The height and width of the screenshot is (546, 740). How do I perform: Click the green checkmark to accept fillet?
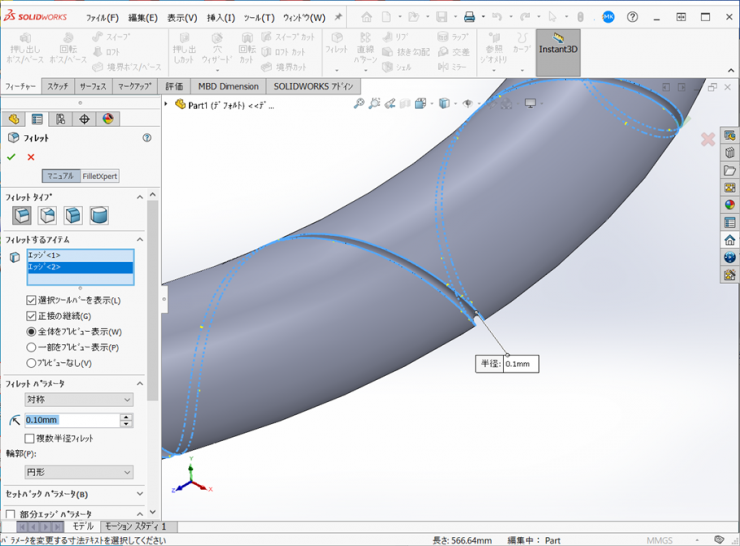tap(11, 157)
